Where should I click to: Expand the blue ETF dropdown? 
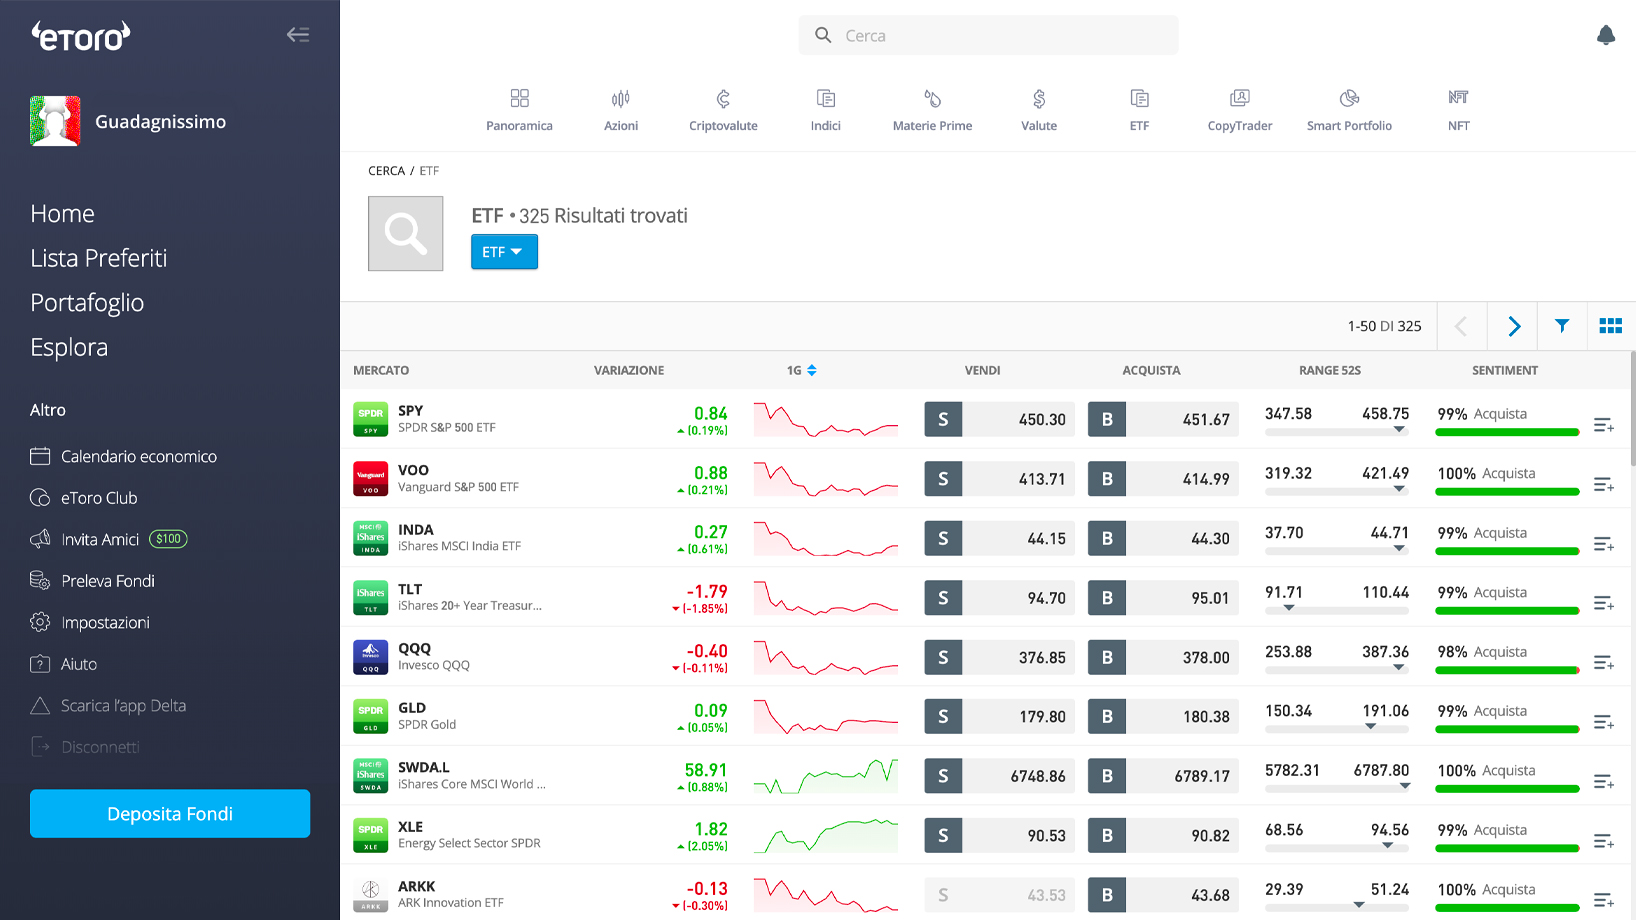[504, 252]
